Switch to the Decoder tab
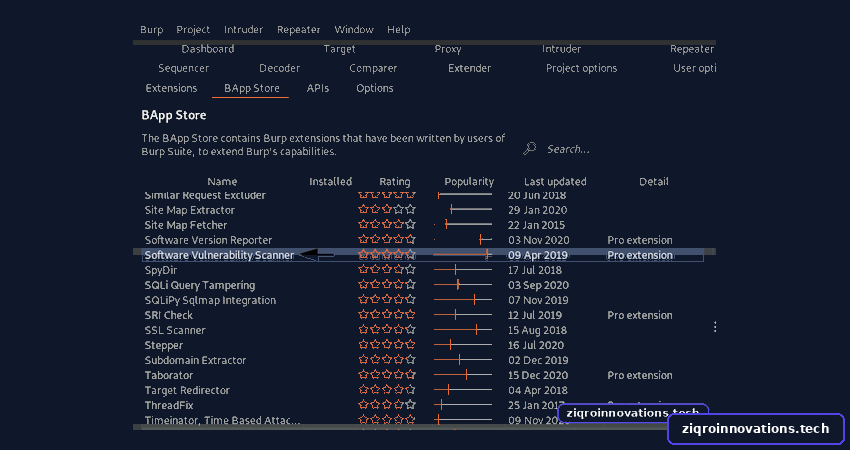The height and width of the screenshot is (450, 850). [279, 68]
